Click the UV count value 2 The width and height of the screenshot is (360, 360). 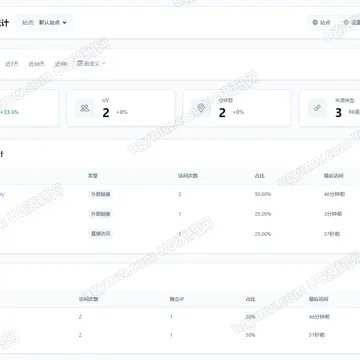[106, 113]
